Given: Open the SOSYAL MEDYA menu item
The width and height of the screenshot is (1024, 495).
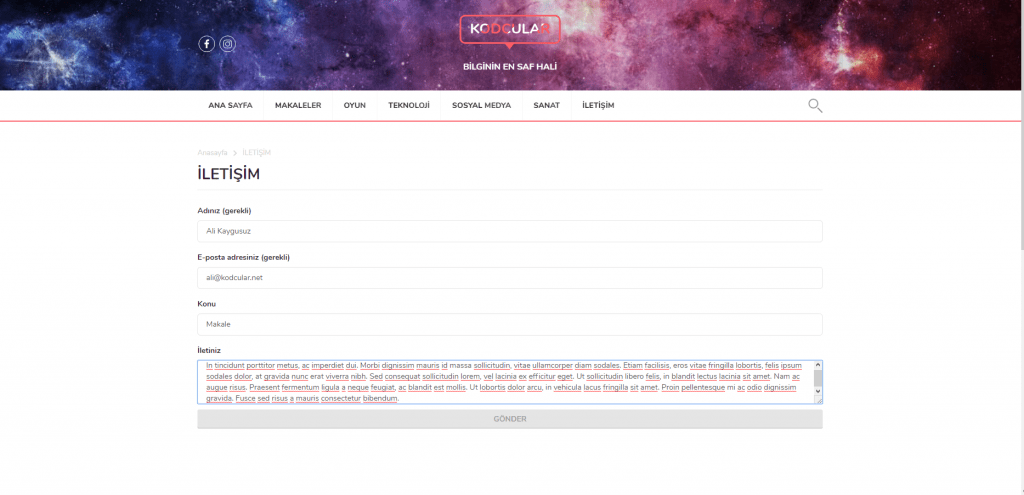Looking at the screenshot, I should (x=481, y=105).
